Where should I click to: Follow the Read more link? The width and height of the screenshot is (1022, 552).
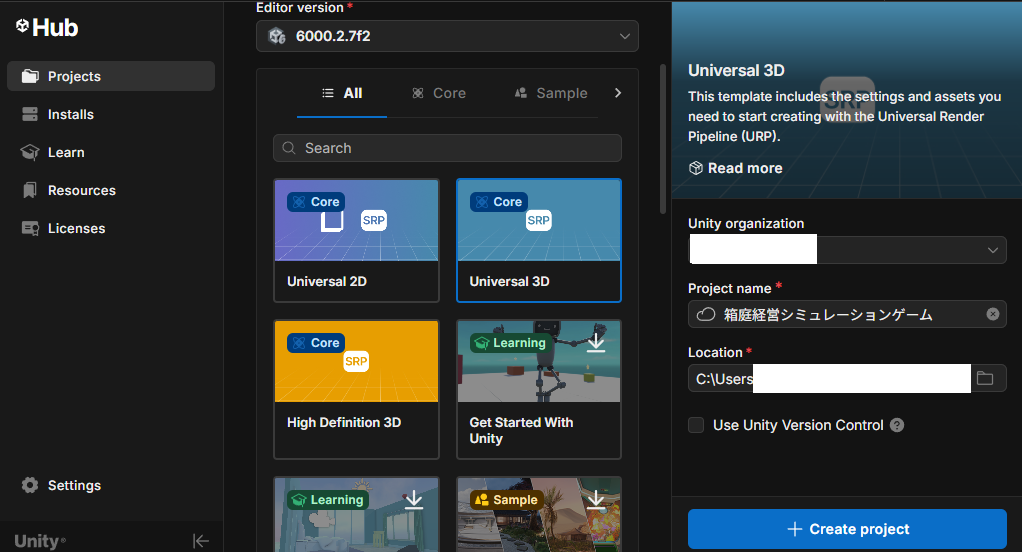pos(744,168)
